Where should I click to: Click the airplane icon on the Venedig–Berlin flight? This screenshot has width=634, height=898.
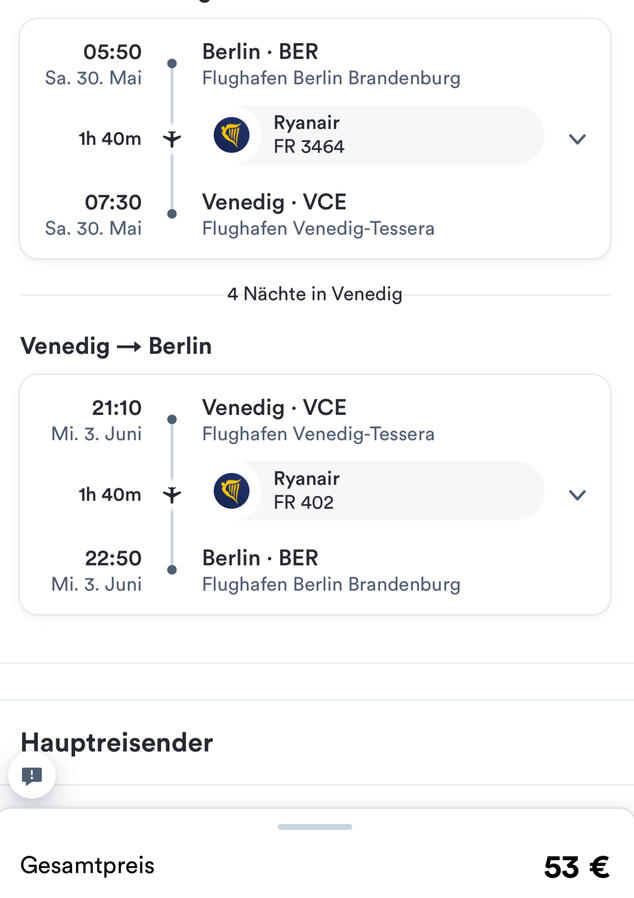point(172,495)
